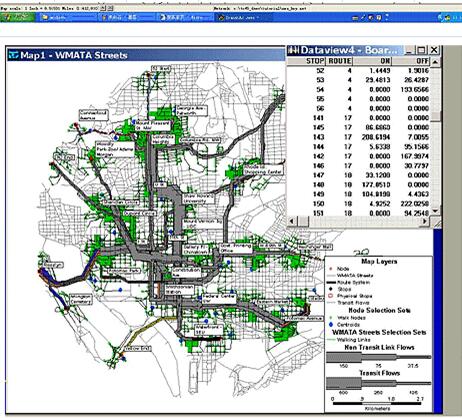Maximize the Dataview4 window
462x418 pixels.
coord(422,50)
